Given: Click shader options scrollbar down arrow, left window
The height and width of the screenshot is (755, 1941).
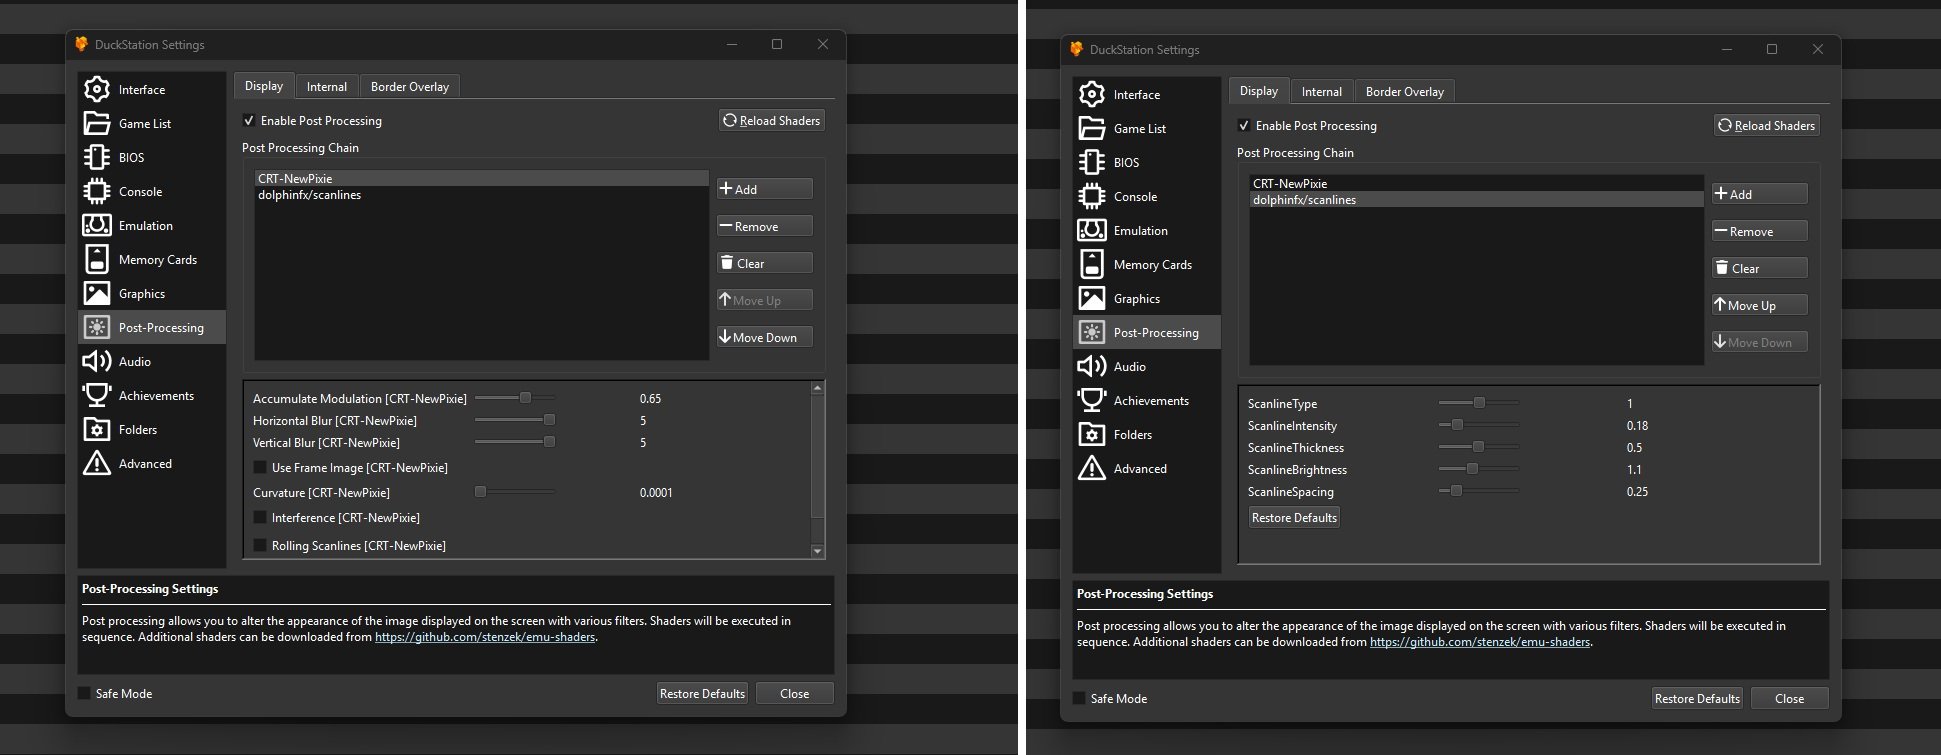Looking at the screenshot, I should pos(817,551).
